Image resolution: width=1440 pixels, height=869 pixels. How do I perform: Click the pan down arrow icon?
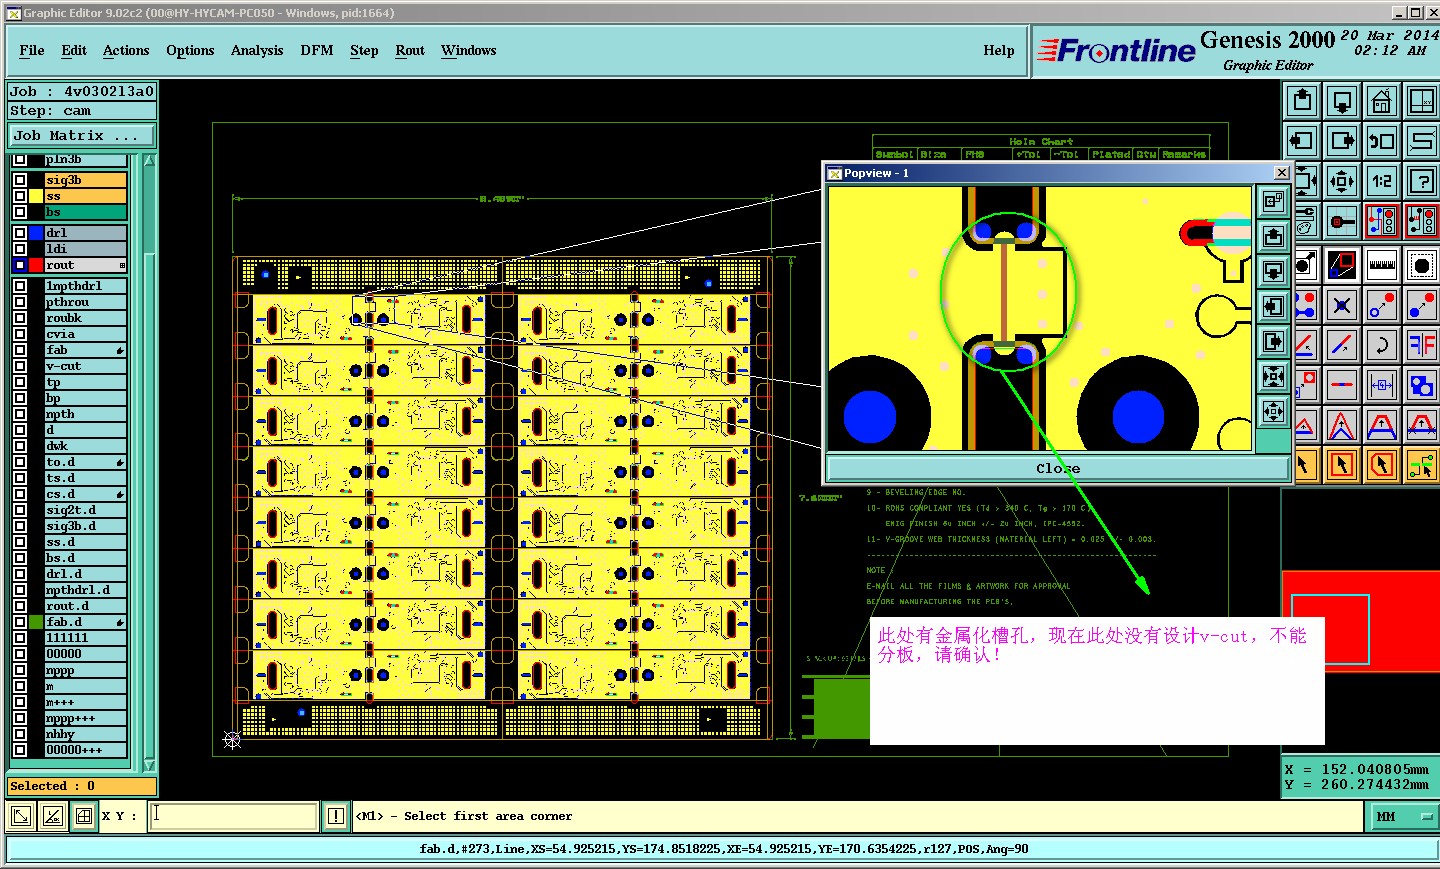(1342, 100)
